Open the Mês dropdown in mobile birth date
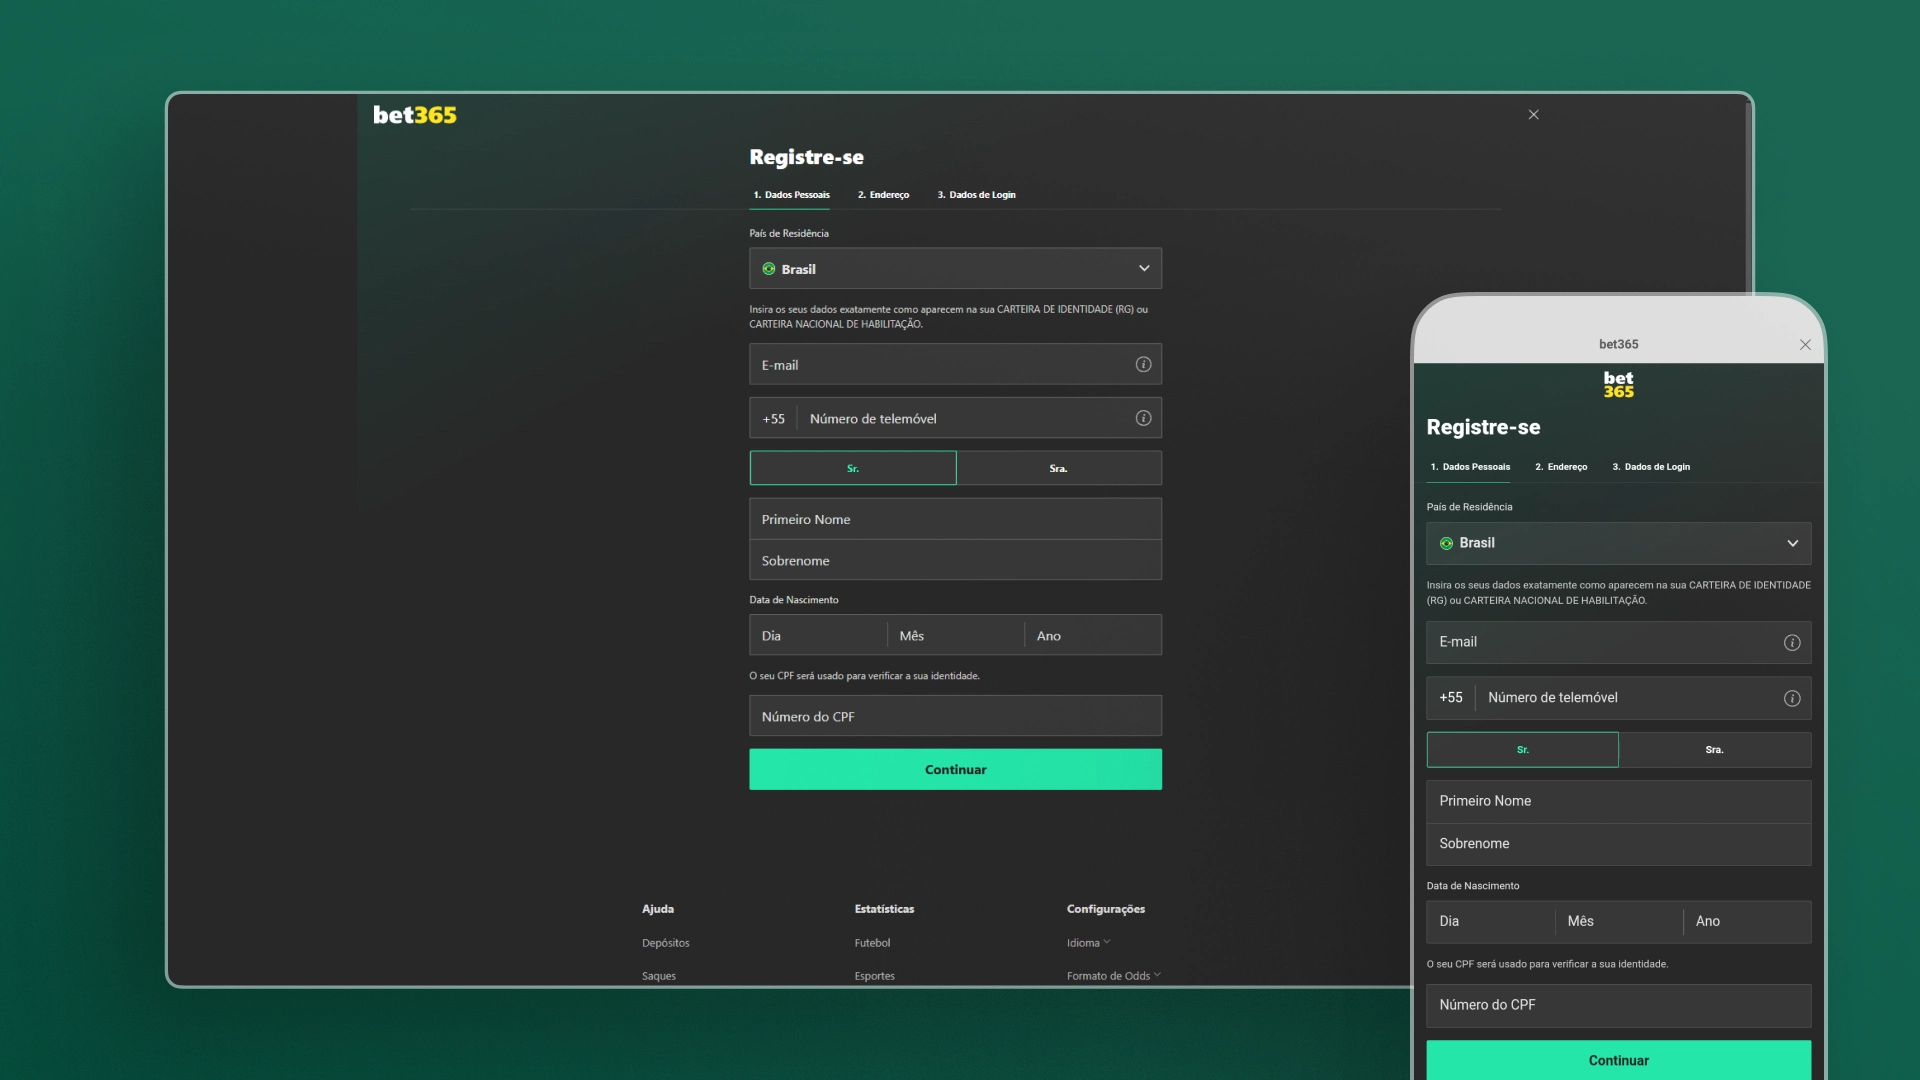 pos(1619,922)
